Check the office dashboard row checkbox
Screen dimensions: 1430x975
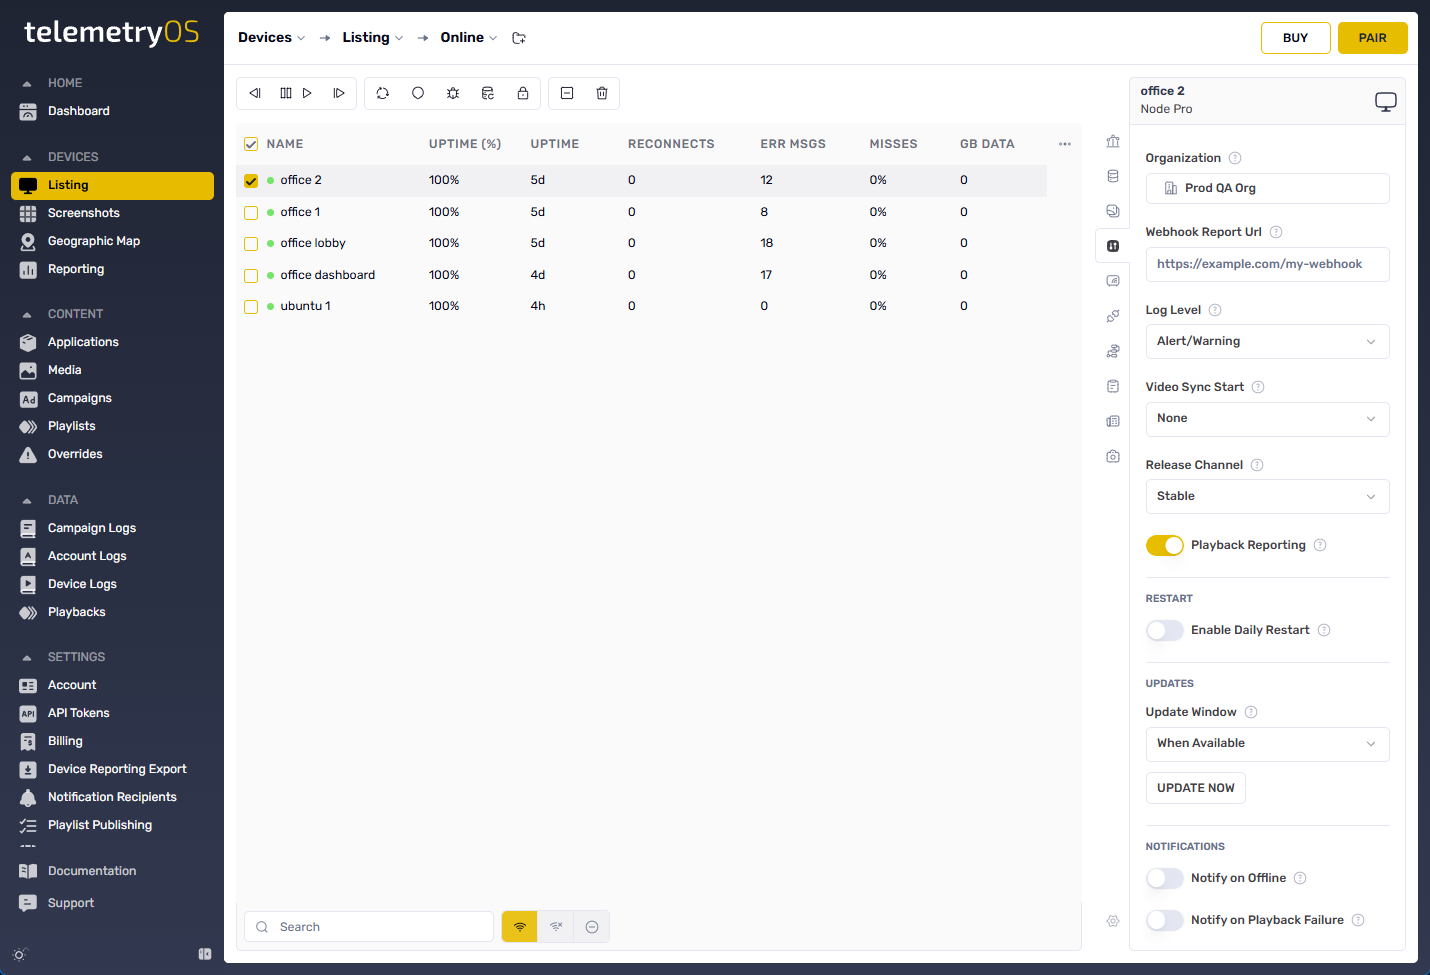(251, 276)
